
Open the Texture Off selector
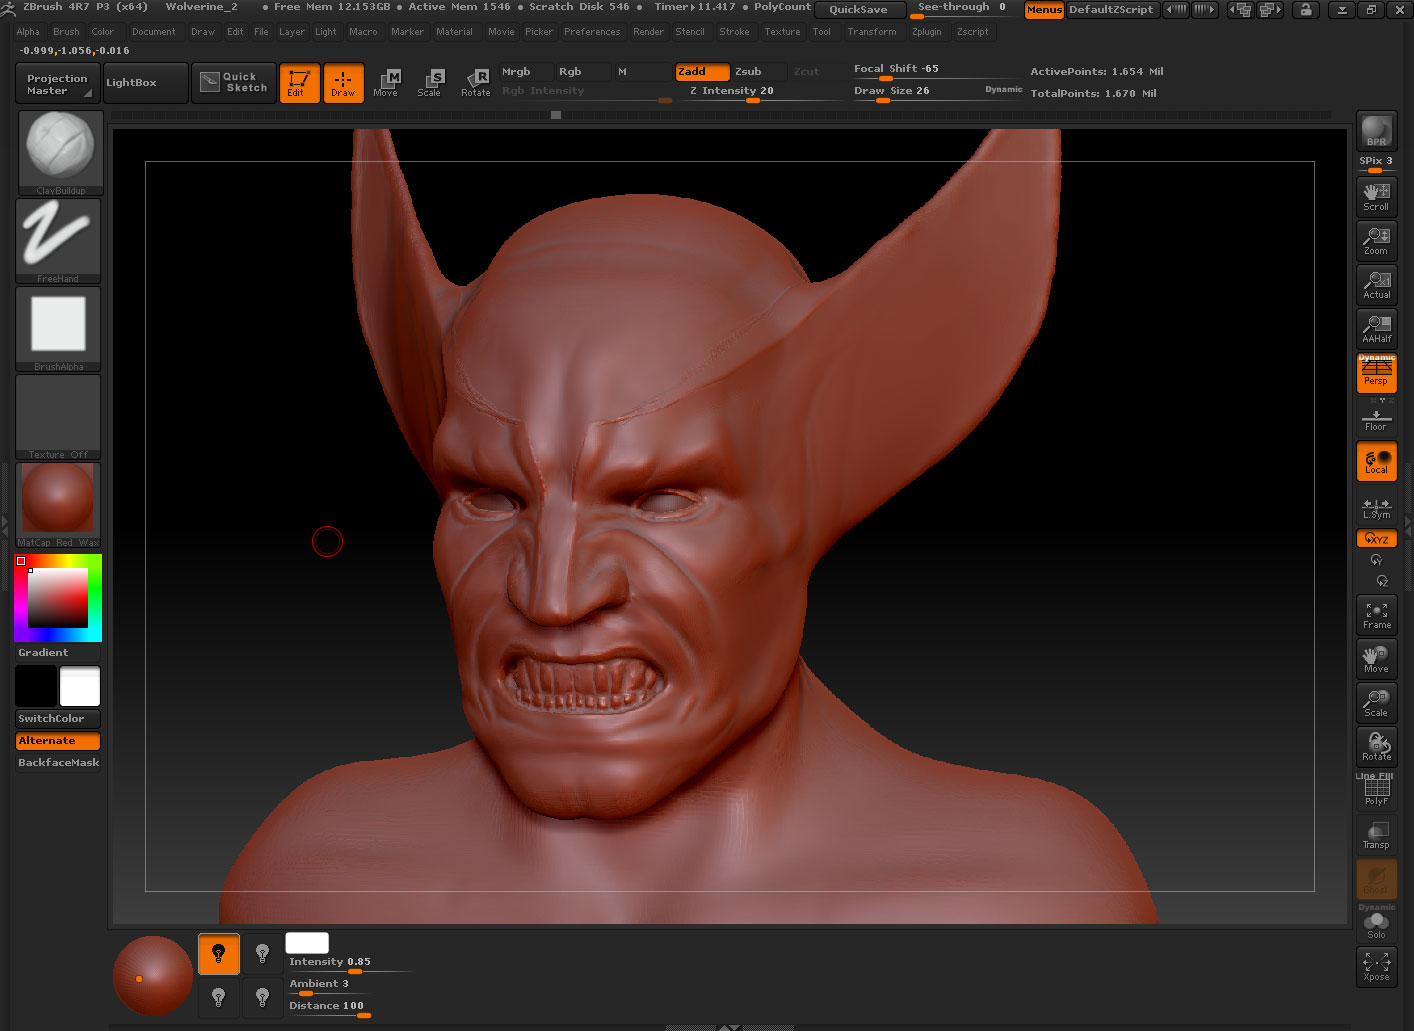point(59,417)
